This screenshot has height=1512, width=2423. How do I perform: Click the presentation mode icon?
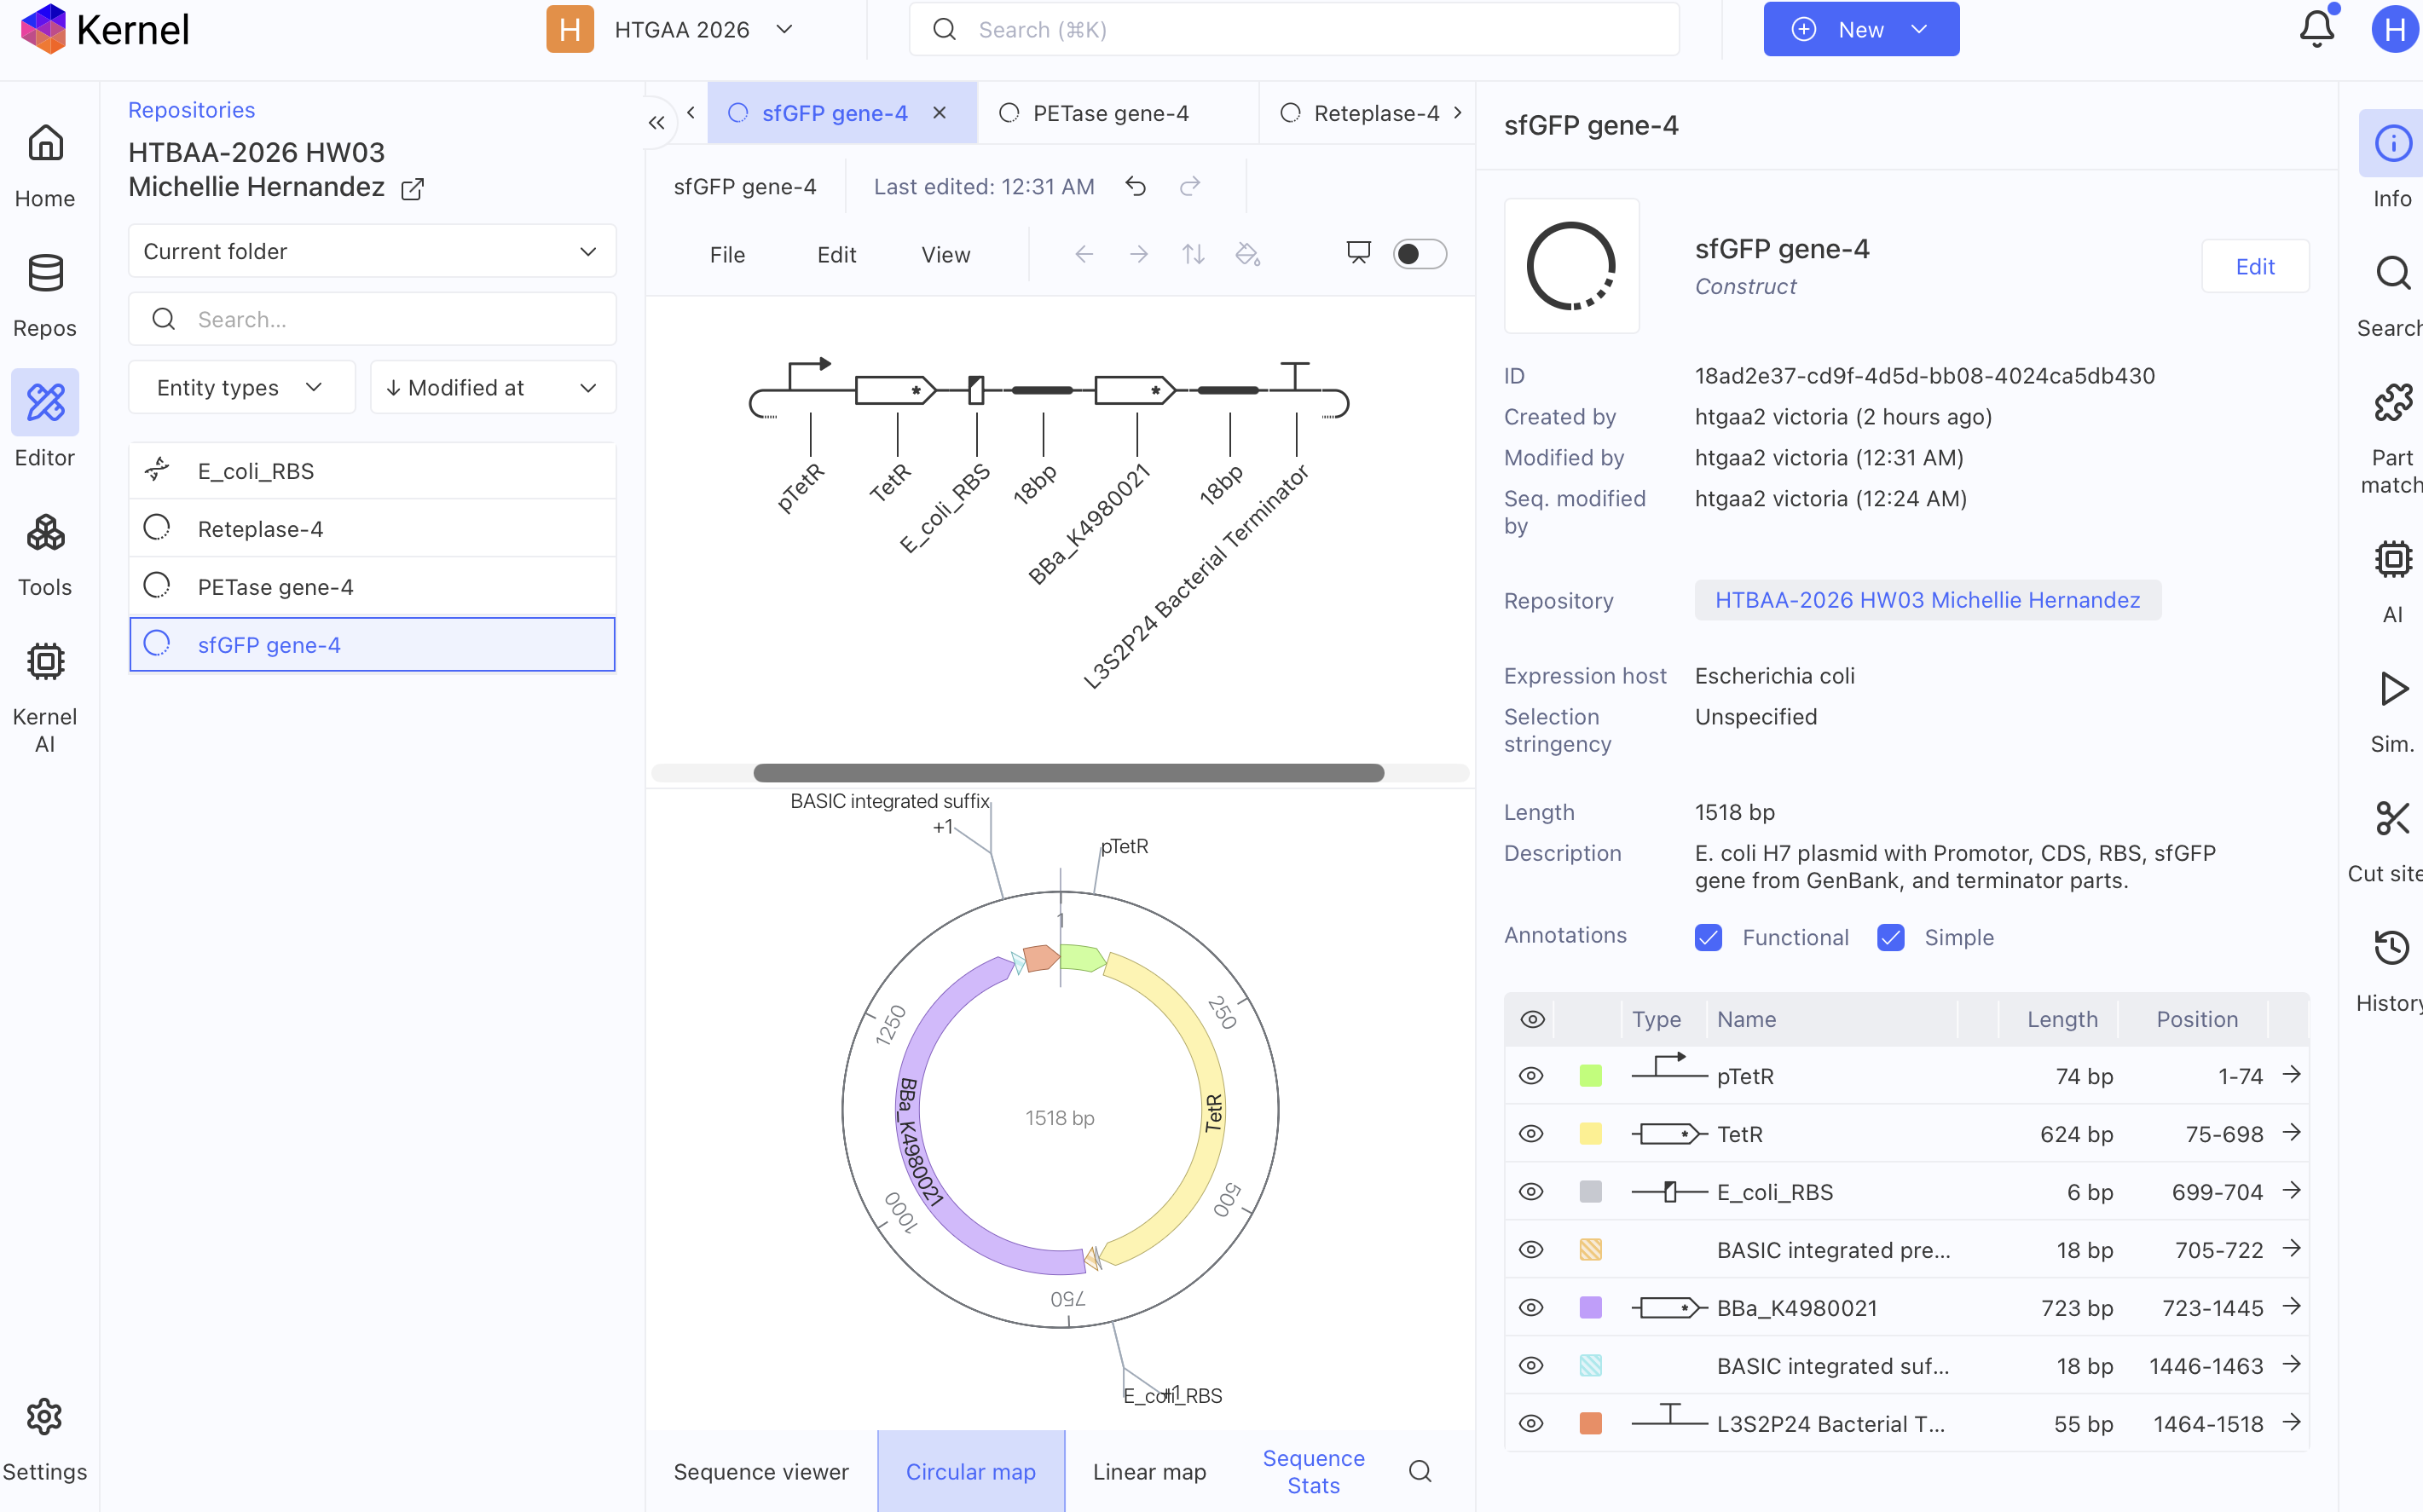[1358, 253]
